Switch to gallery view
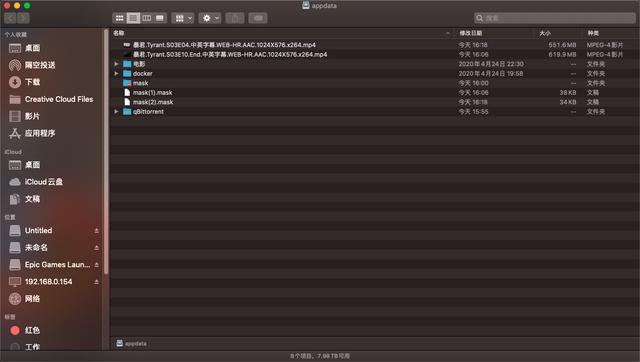The height and width of the screenshot is (362, 640). pyautogui.click(x=160, y=18)
